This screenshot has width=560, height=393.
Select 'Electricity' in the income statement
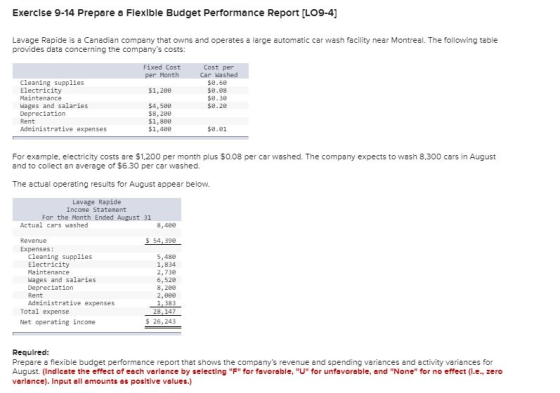click(49, 264)
